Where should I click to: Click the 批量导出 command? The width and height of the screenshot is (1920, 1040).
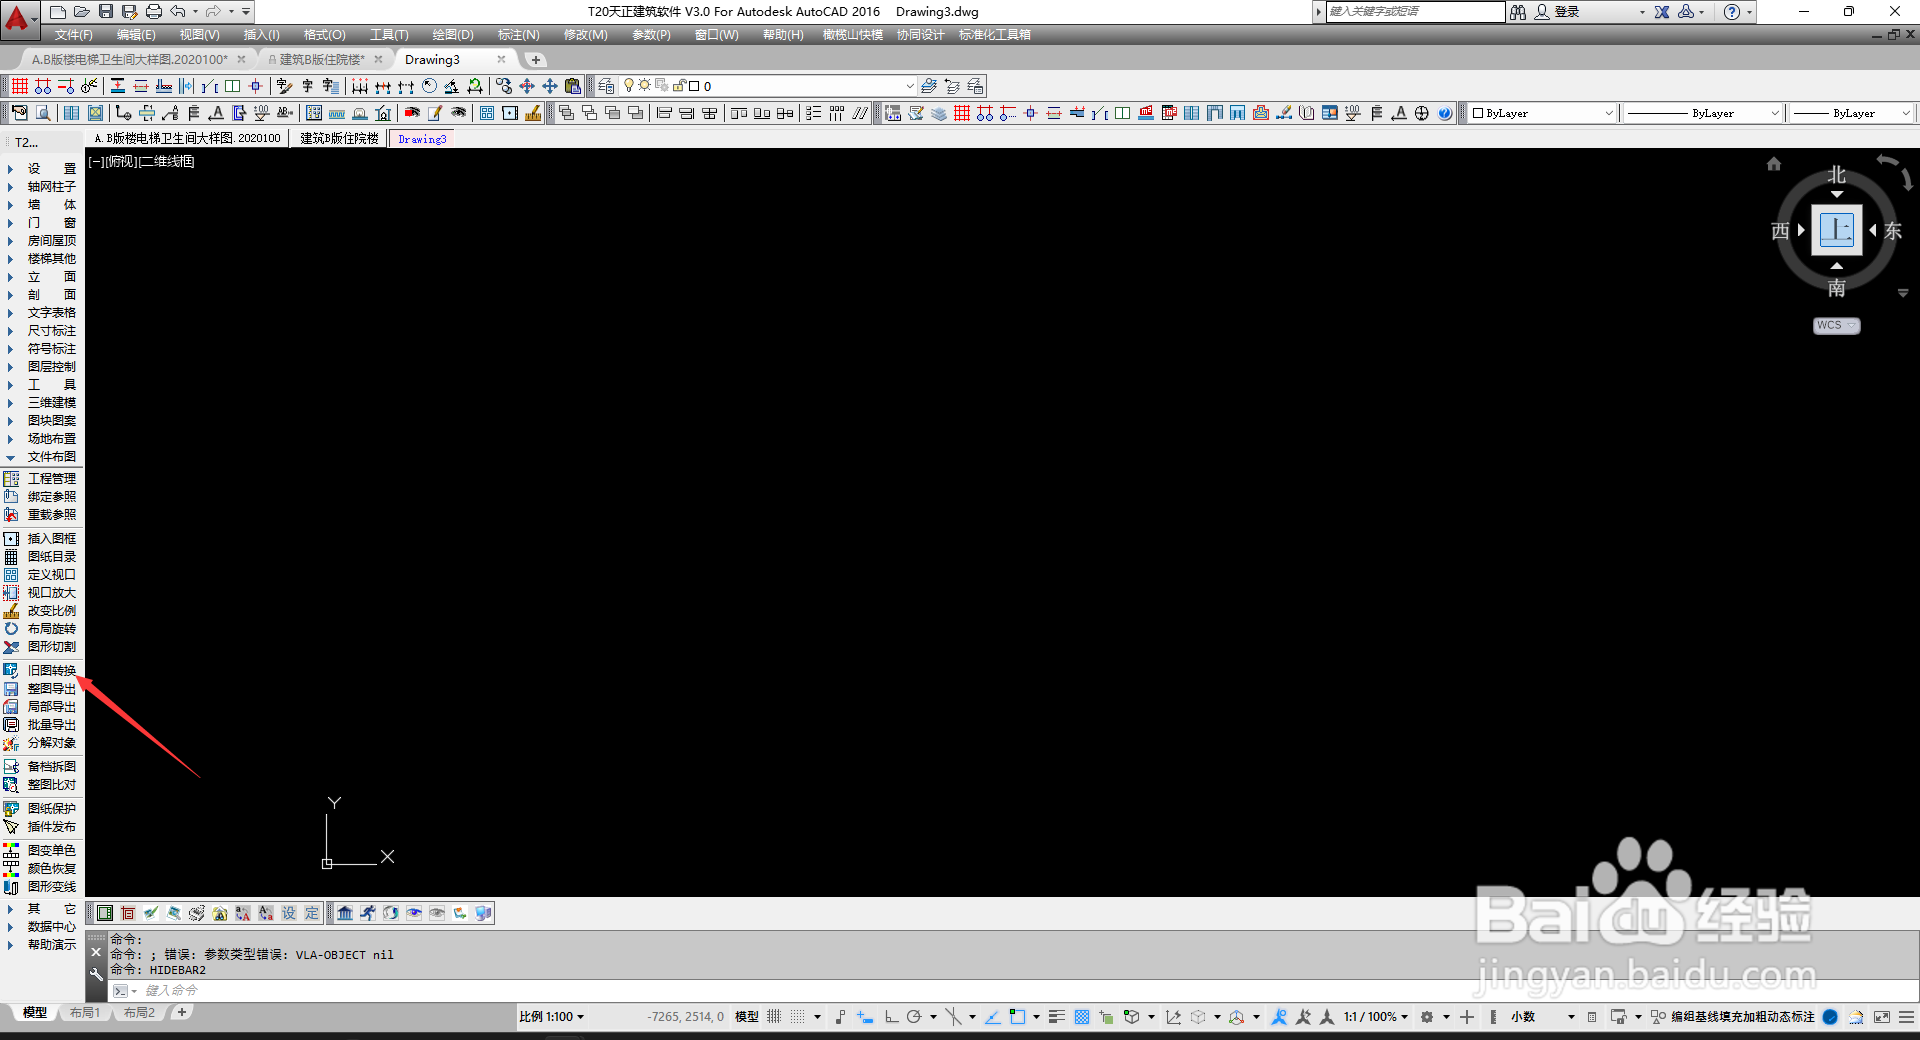point(51,725)
